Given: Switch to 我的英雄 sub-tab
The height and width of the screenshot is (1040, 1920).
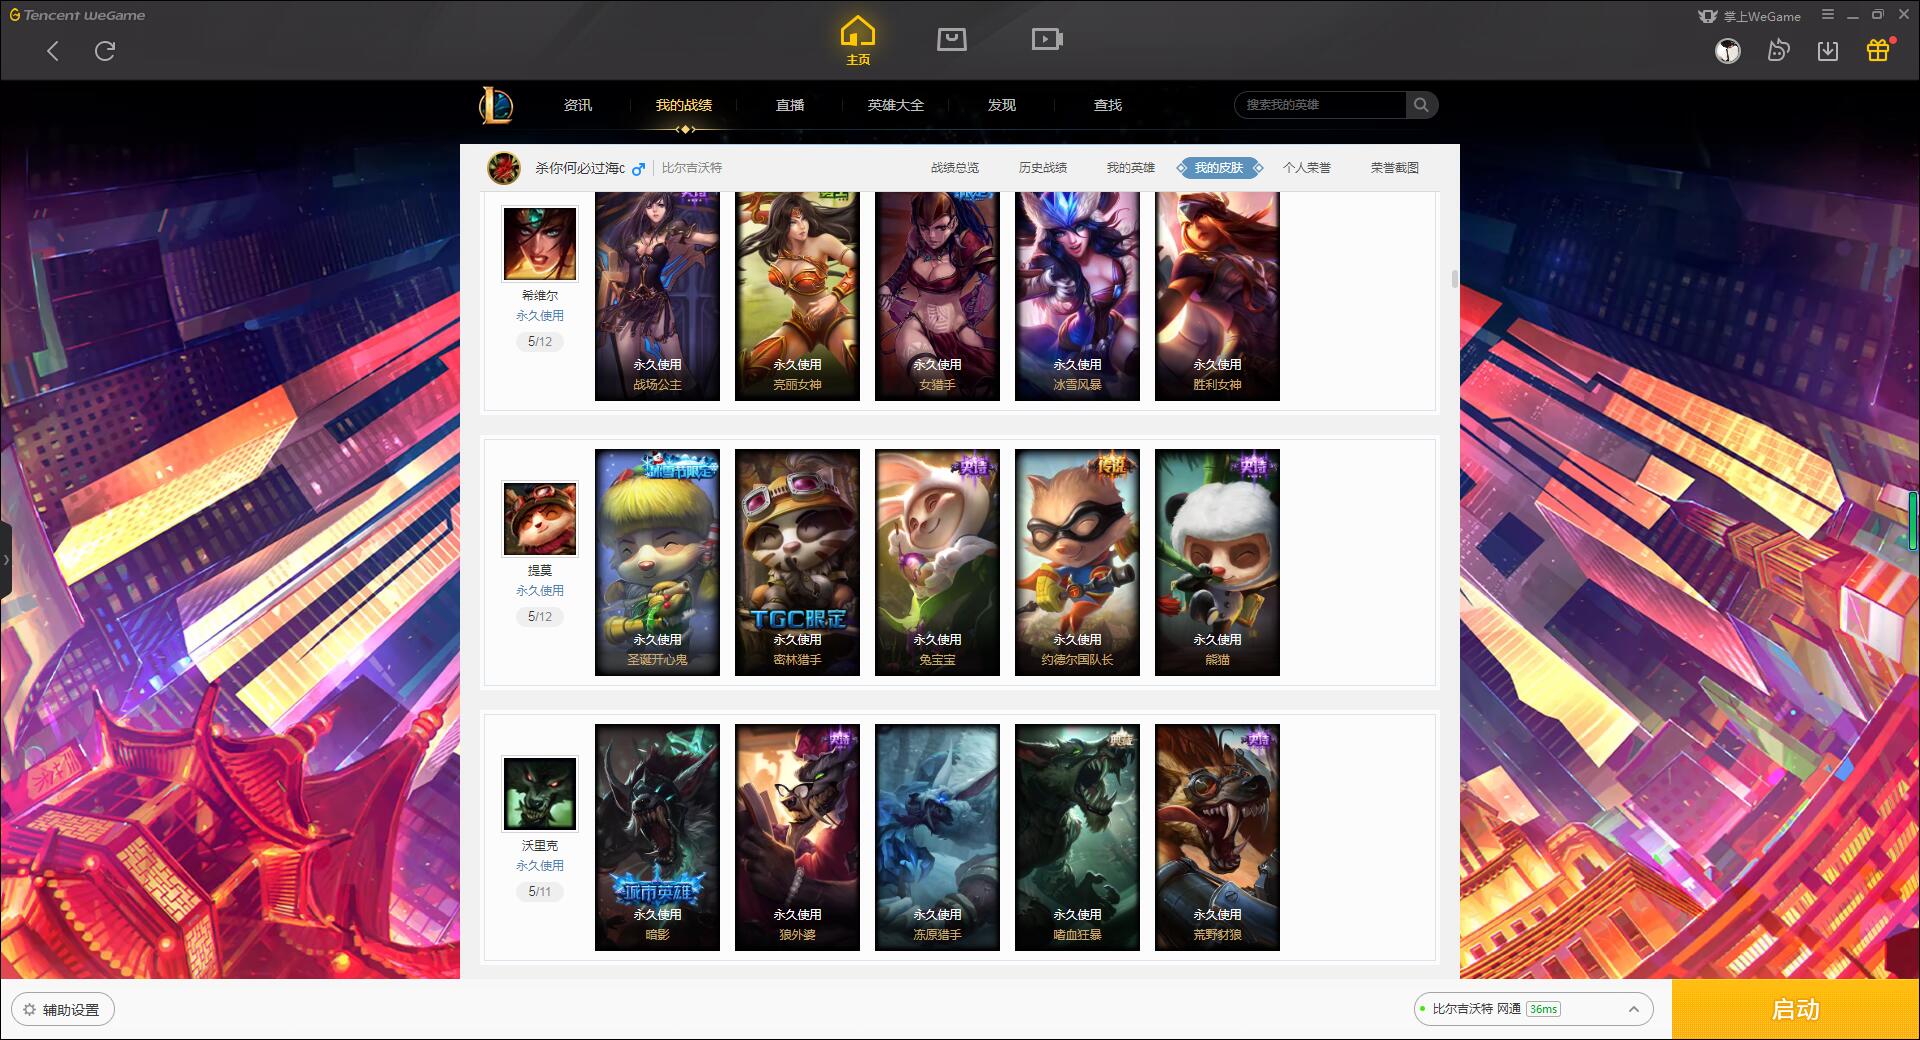Looking at the screenshot, I should [x=1131, y=168].
